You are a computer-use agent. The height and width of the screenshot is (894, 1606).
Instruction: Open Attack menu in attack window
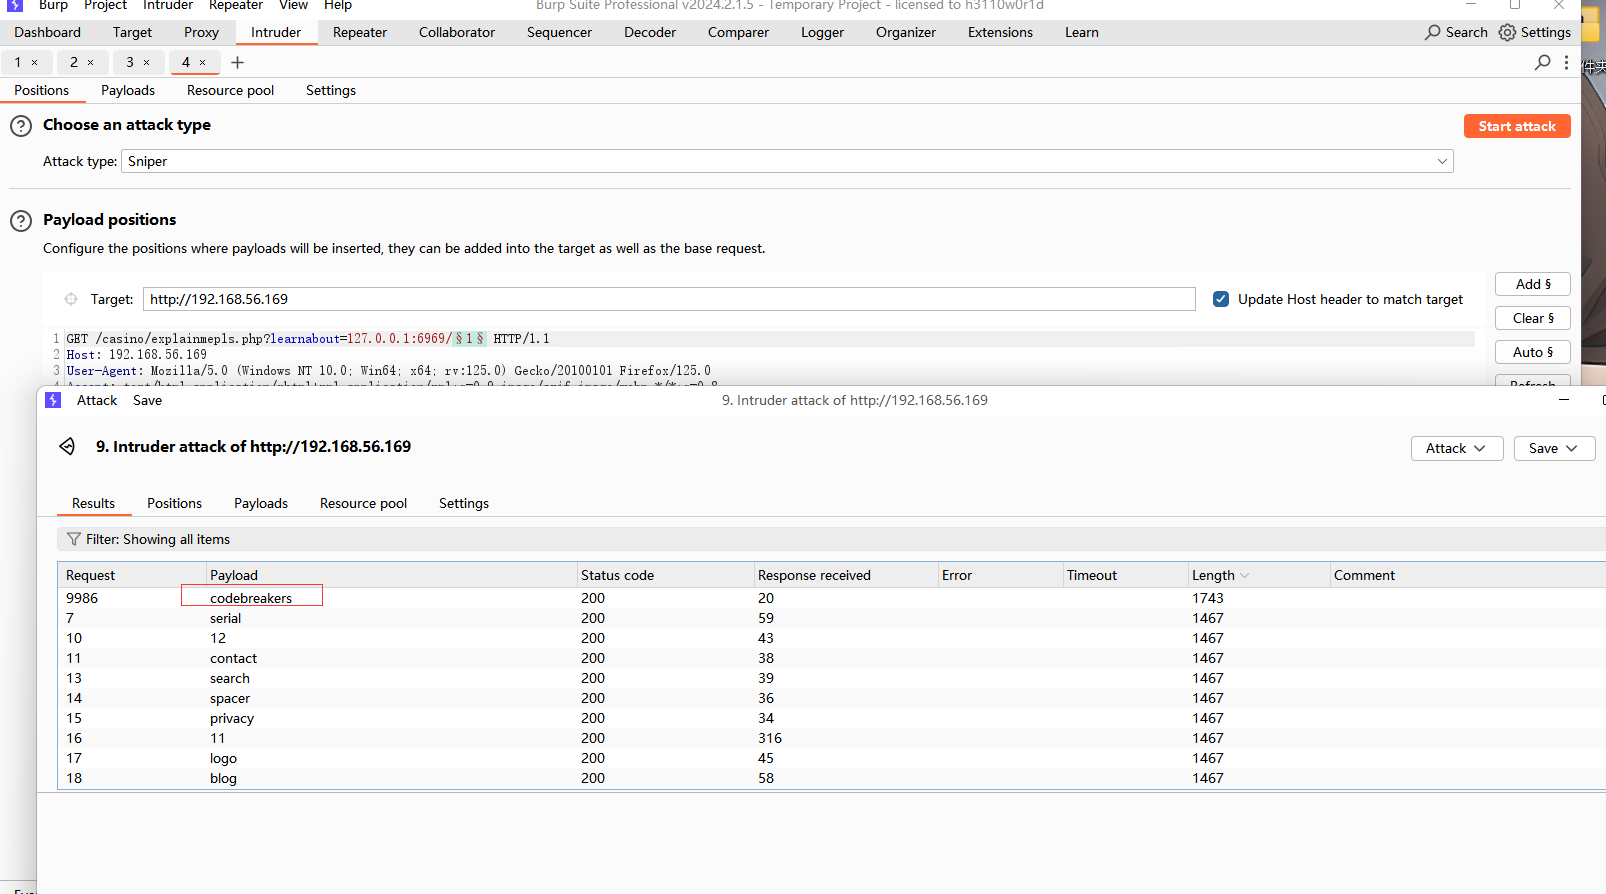(x=97, y=400)
